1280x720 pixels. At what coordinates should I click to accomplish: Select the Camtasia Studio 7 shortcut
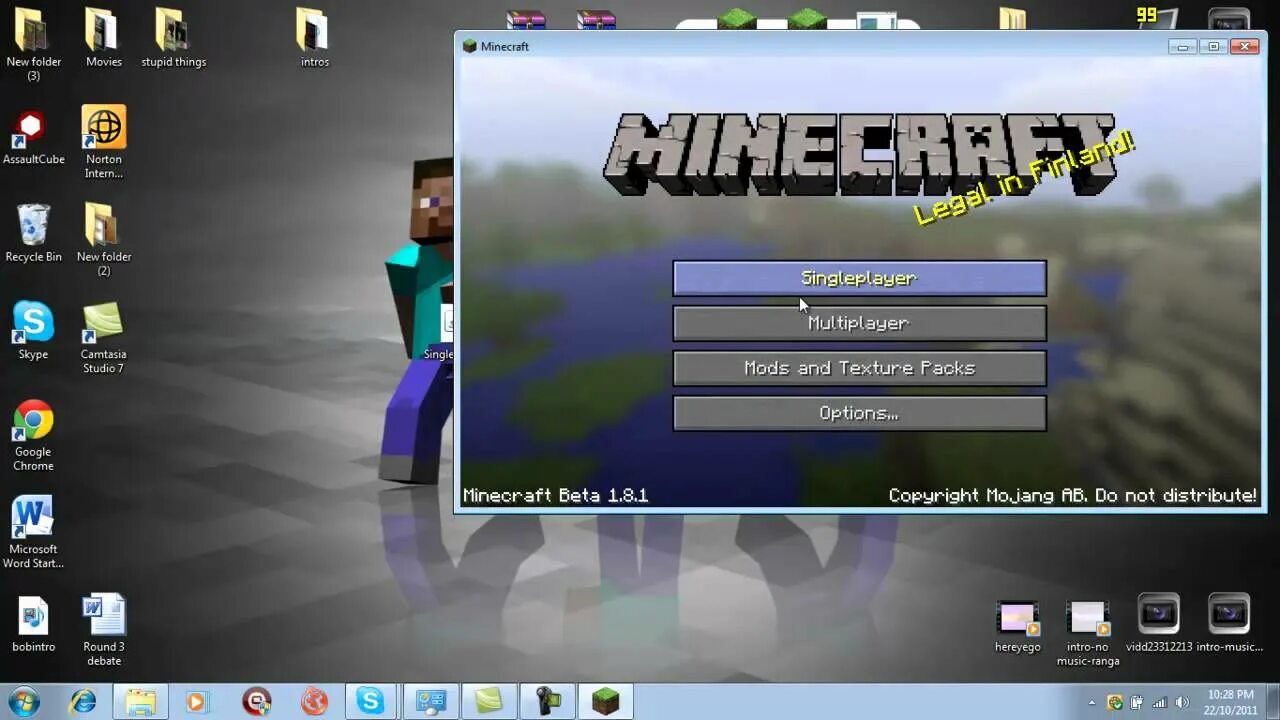(104, 338)
